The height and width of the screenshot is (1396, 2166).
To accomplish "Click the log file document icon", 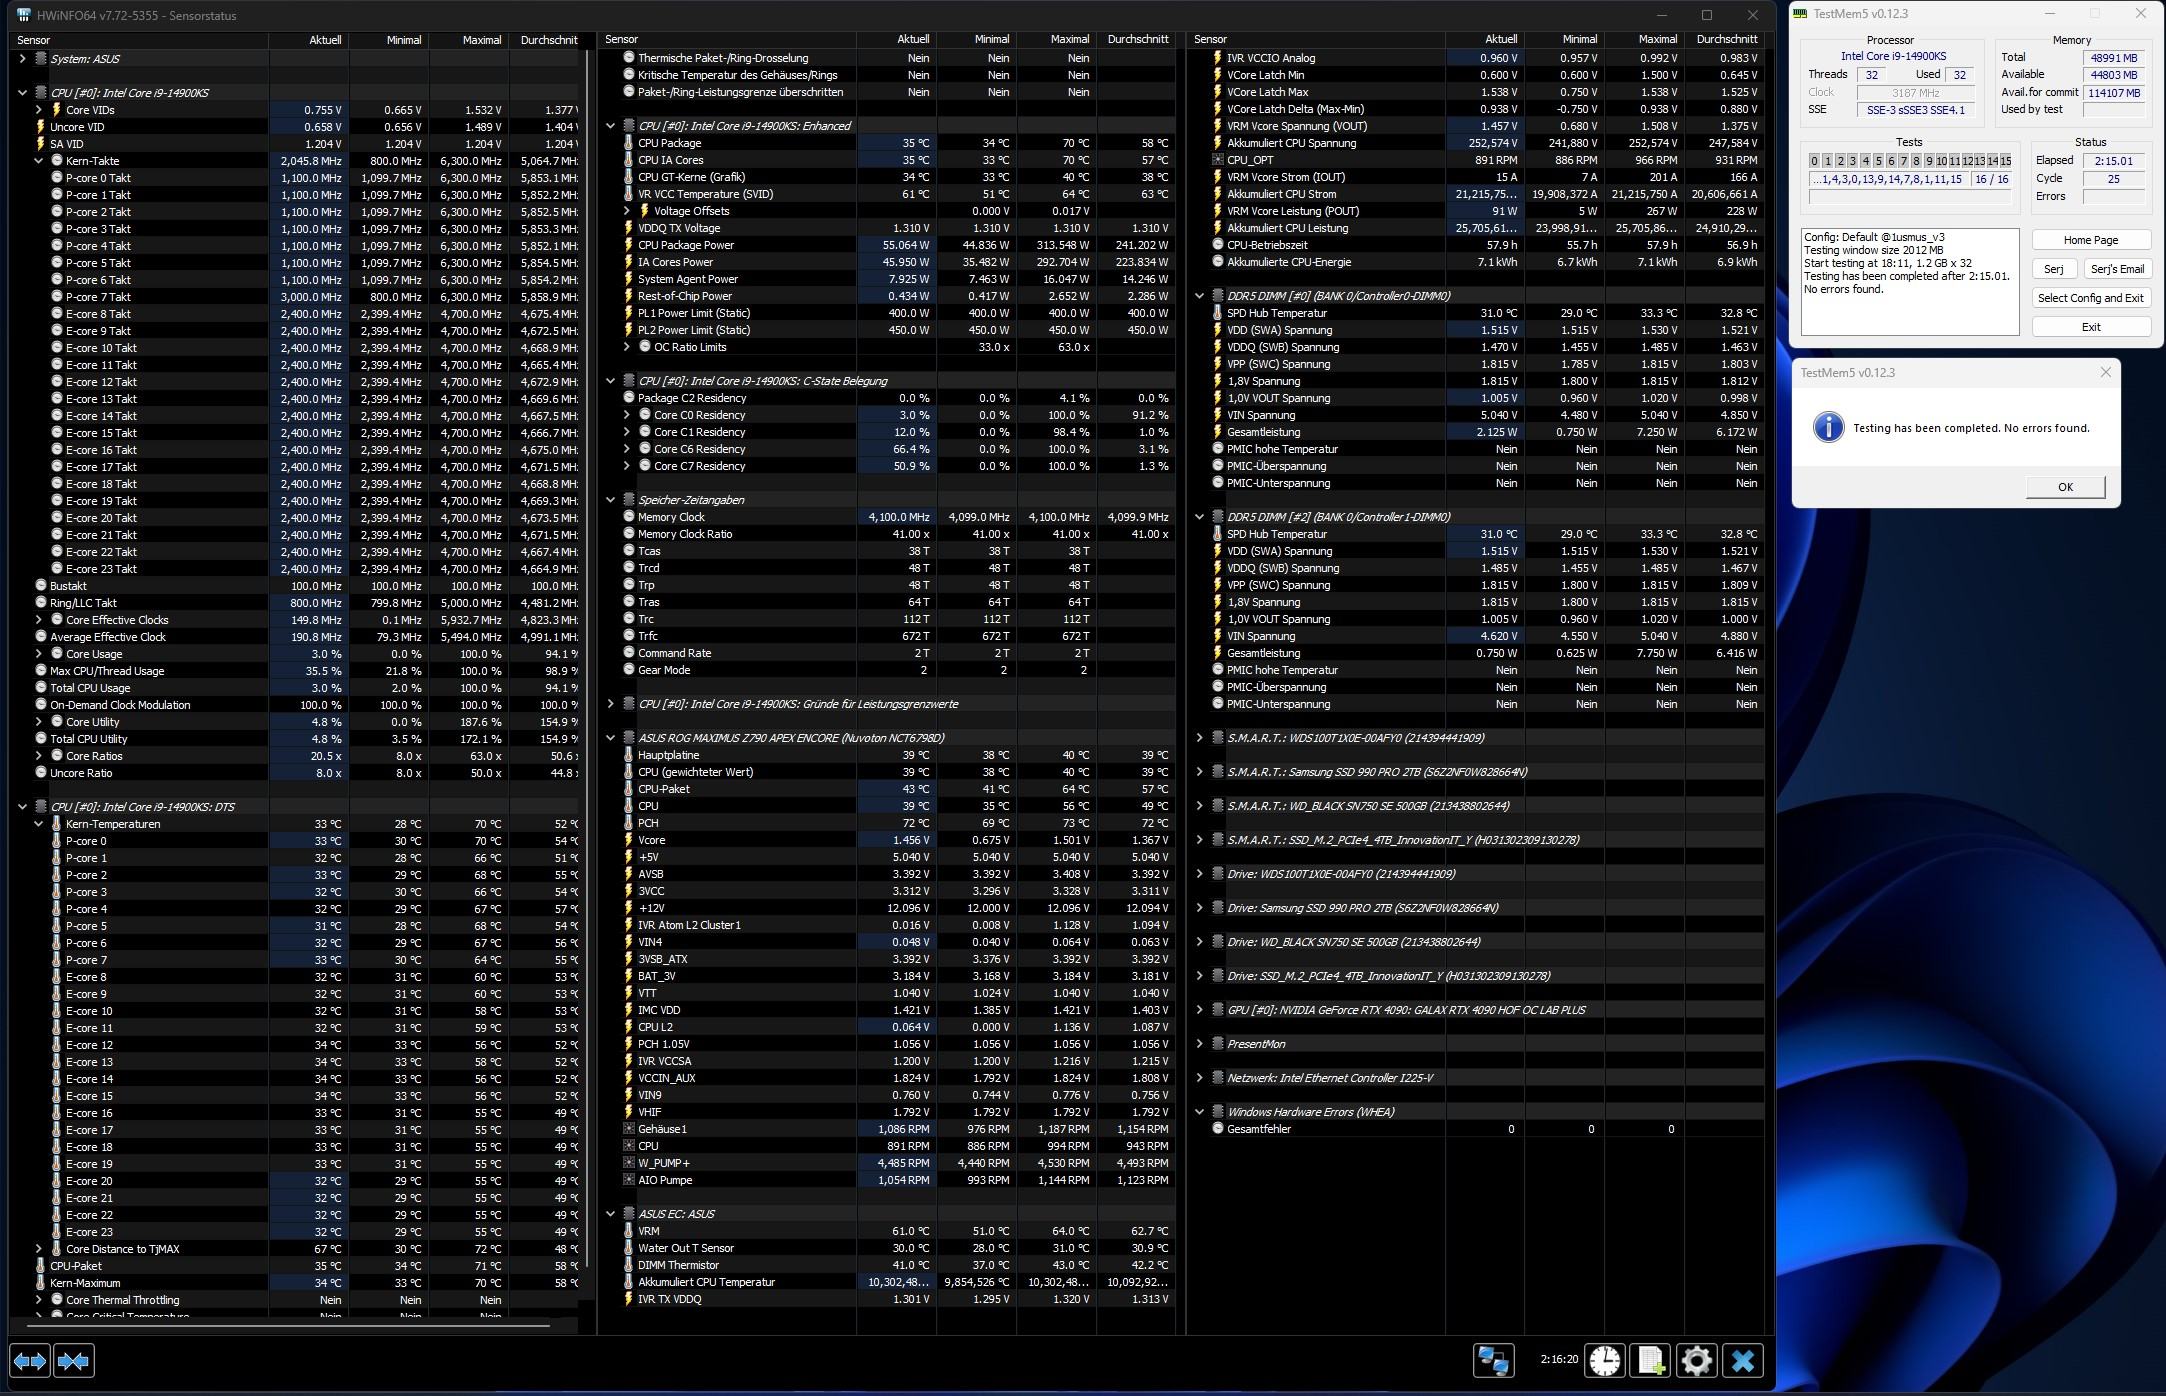I will point(1651,1361).
